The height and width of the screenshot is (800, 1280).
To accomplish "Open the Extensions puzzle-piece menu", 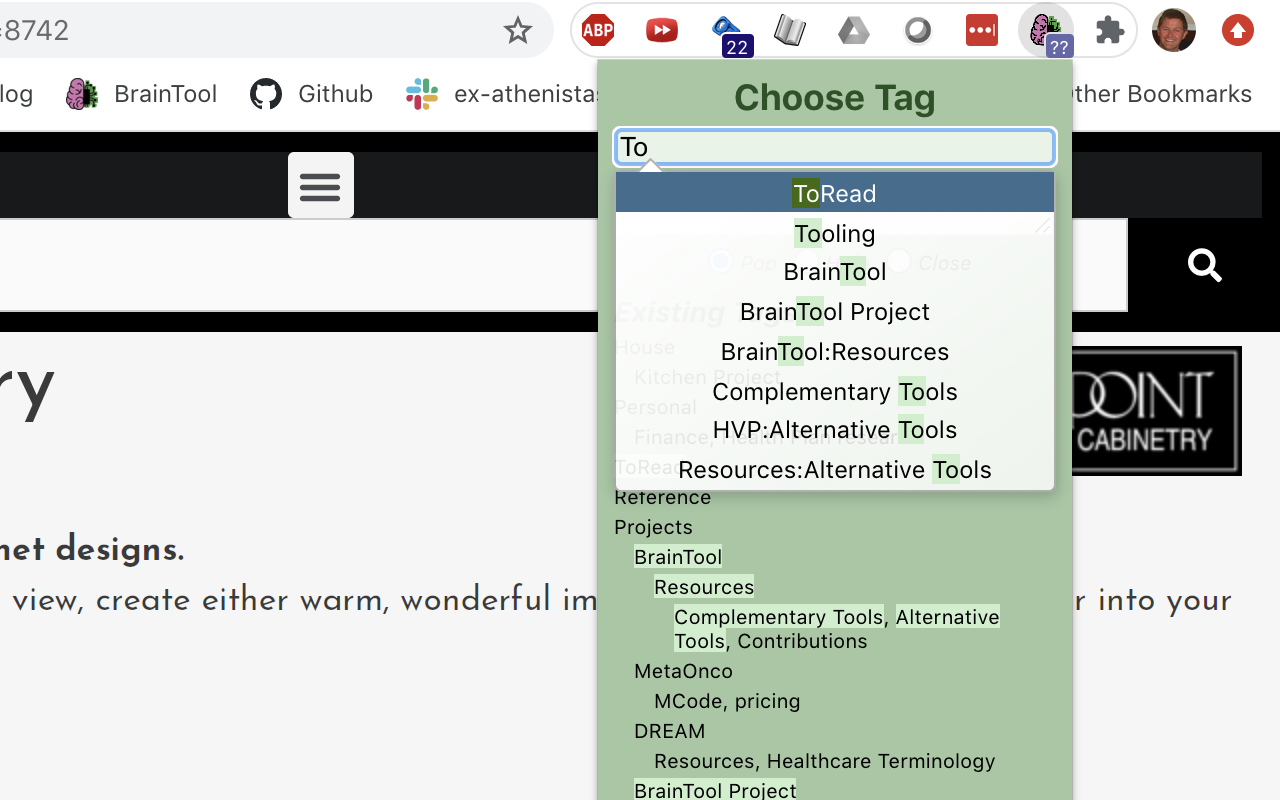I will pos(1109,31).
